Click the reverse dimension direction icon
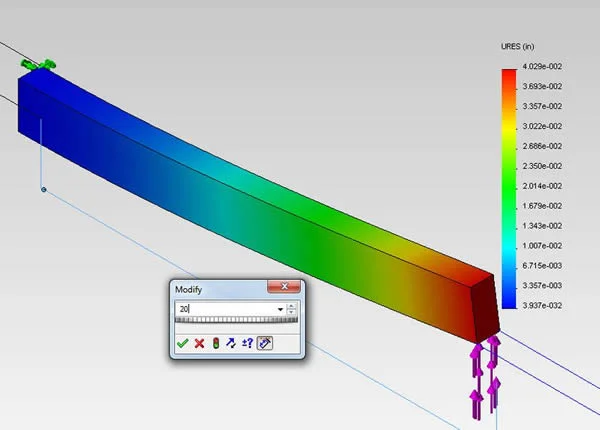 click(231, 342)
